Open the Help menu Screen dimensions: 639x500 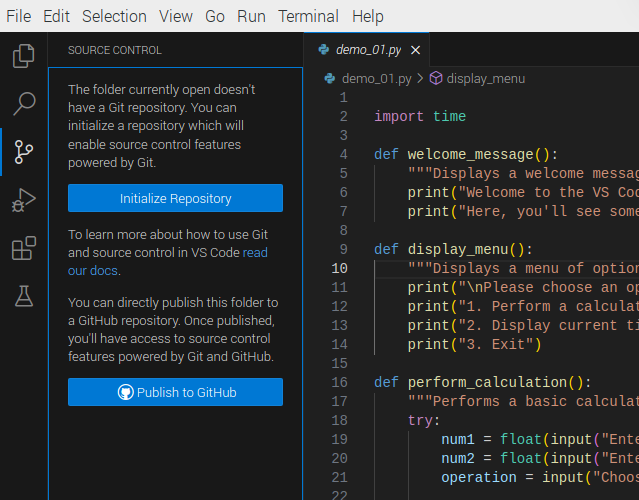point(368,16)
